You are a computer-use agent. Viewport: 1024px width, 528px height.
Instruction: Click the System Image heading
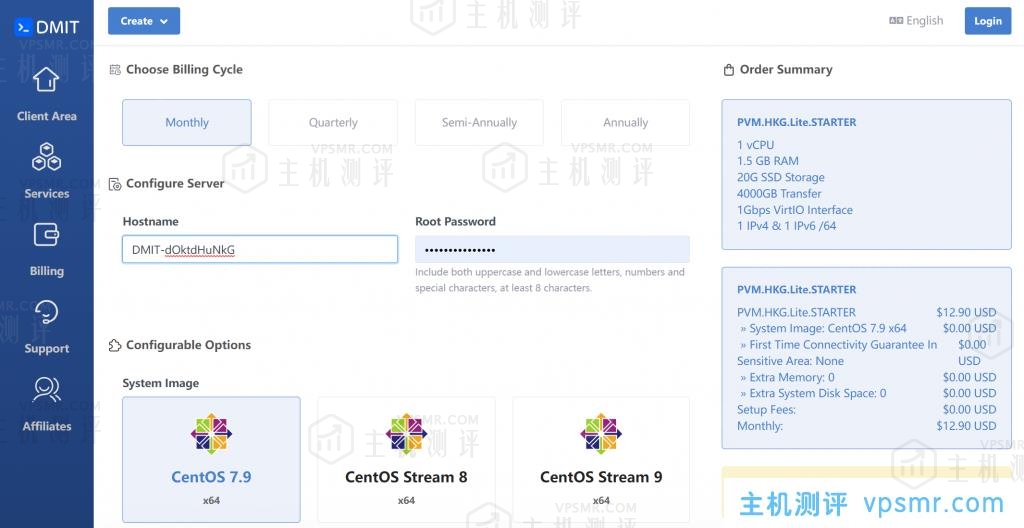(161, 384)
